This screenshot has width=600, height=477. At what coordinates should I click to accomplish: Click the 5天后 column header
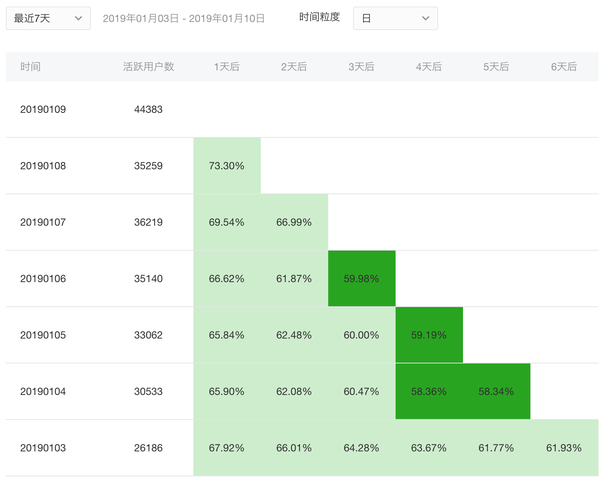pyautogui.click(x=496, y=67)
